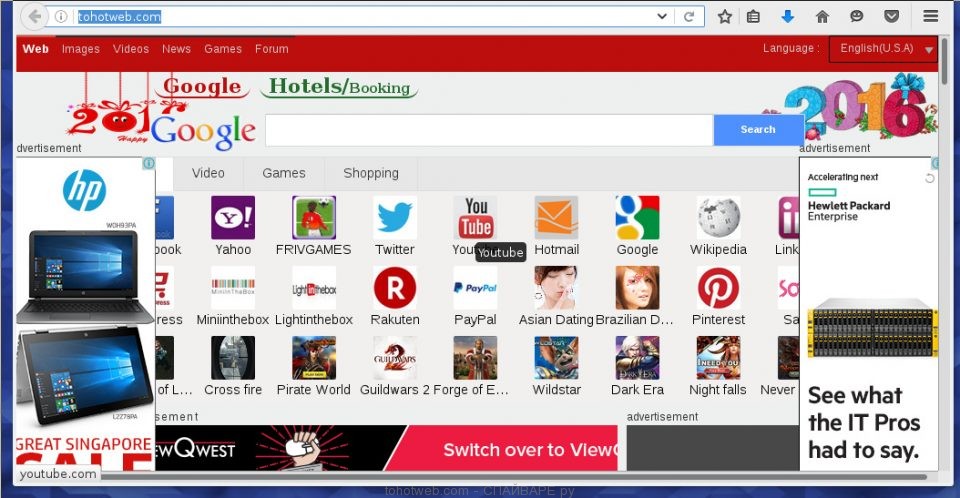This screenshot has width=960, height=498.
Task: Open the Pocket icon in toolbar
Action: 891,17
